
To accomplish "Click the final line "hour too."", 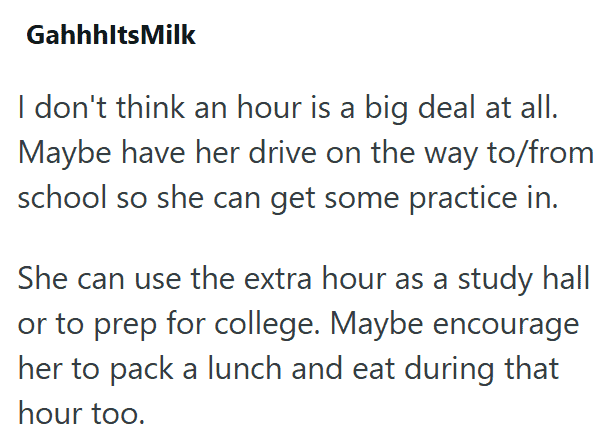I will 81,413.
